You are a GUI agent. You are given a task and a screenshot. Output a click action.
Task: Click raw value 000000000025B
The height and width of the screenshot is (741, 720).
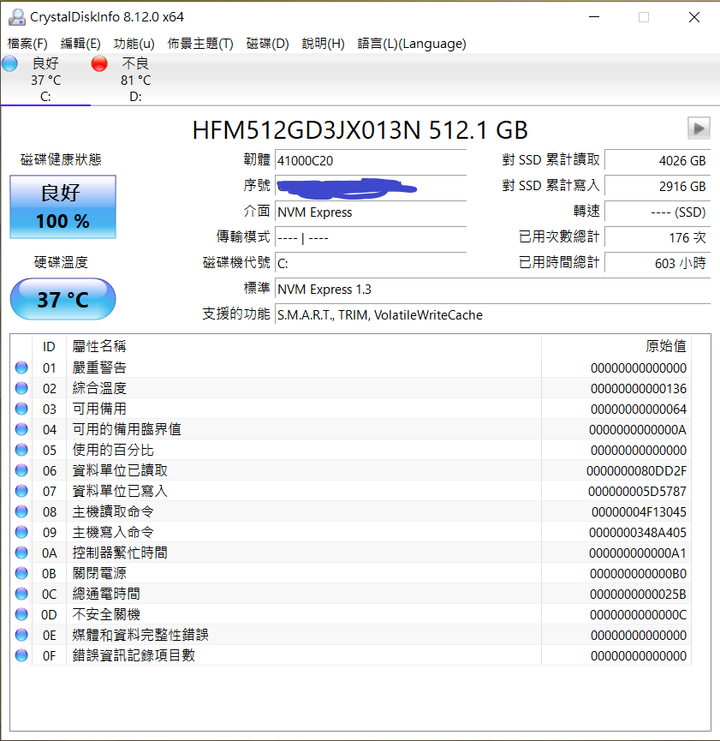(x=638, y=594)
